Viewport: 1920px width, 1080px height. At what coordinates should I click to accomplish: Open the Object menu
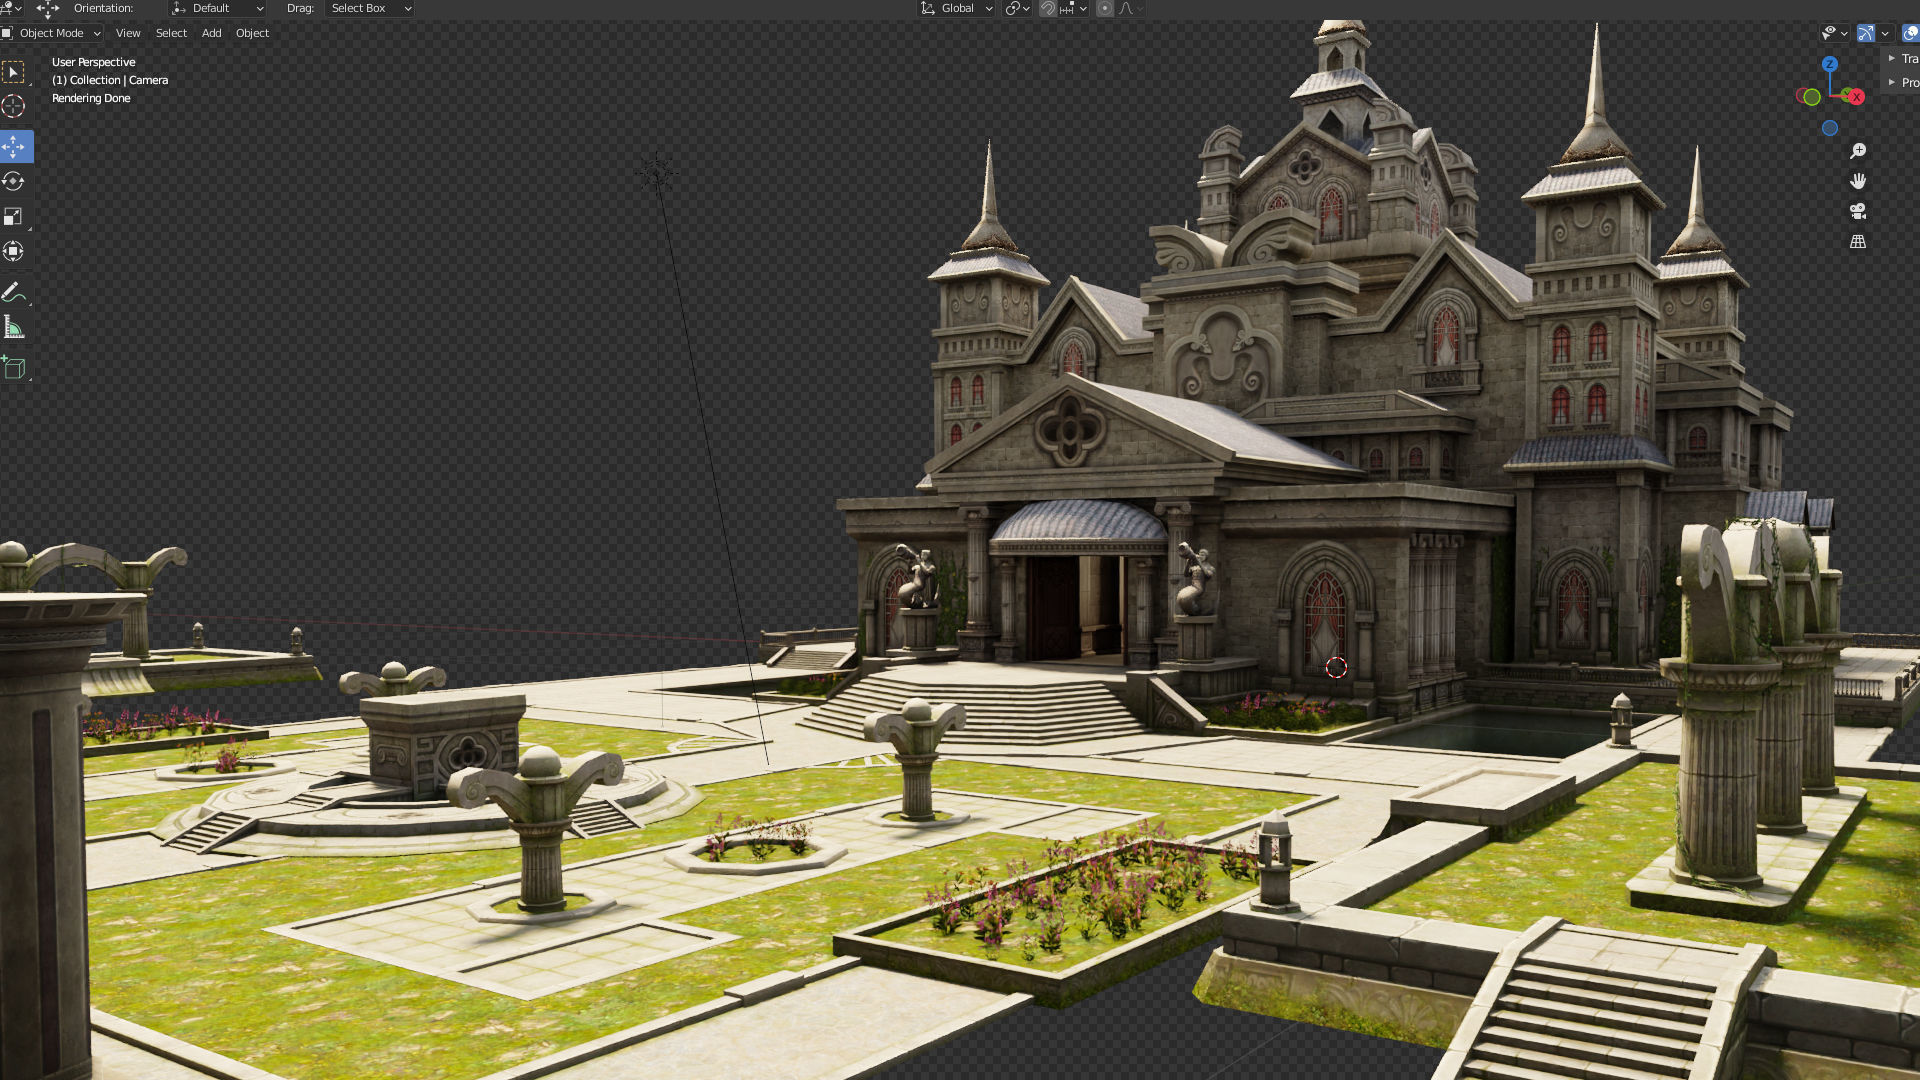click(252, 33)
